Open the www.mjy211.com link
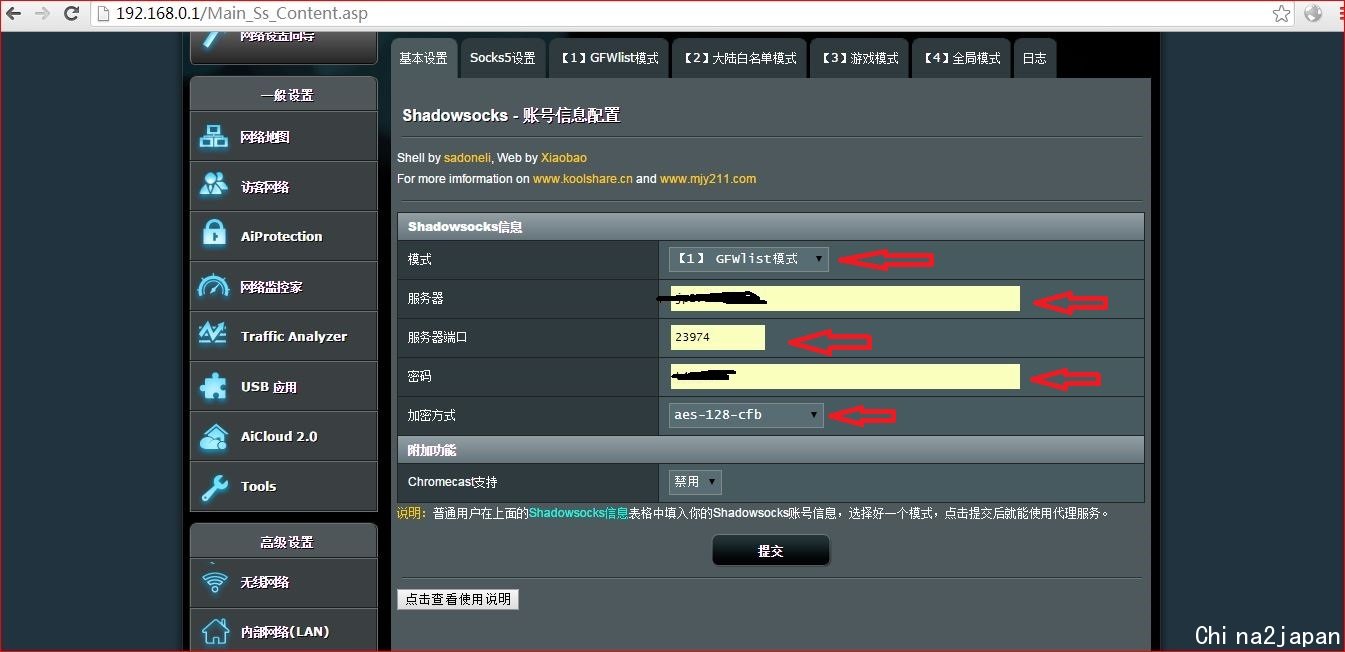 pyautogui.click(x=708, y=179)
